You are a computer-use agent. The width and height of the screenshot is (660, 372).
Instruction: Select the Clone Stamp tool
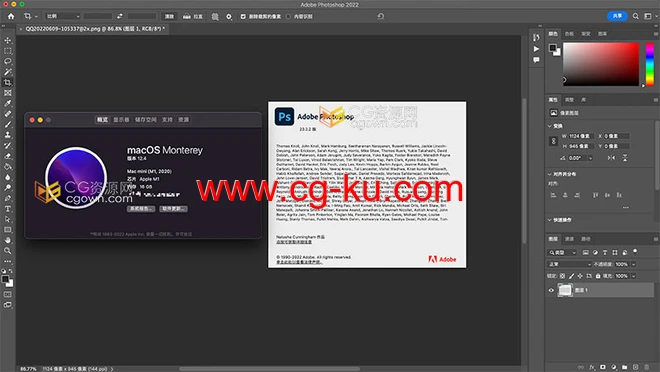coord(8,135)
